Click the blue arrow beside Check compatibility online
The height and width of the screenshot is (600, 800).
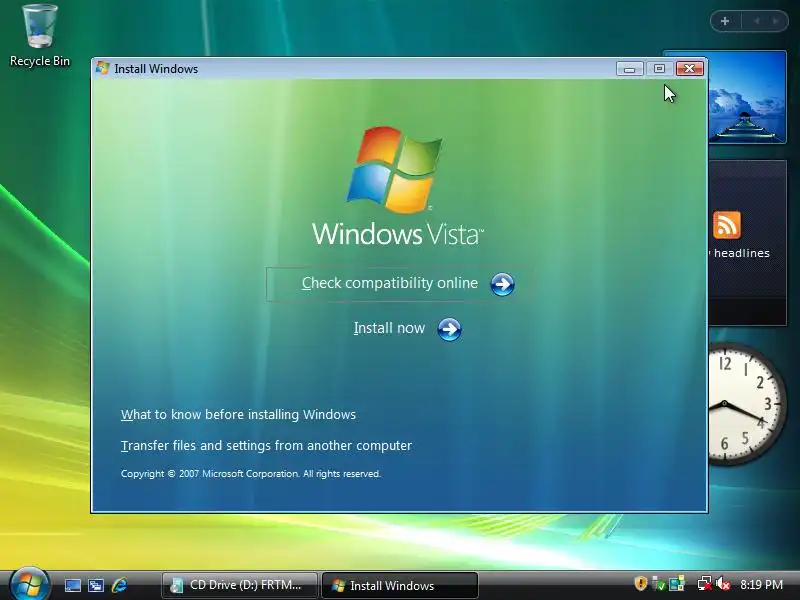[502, 284]
